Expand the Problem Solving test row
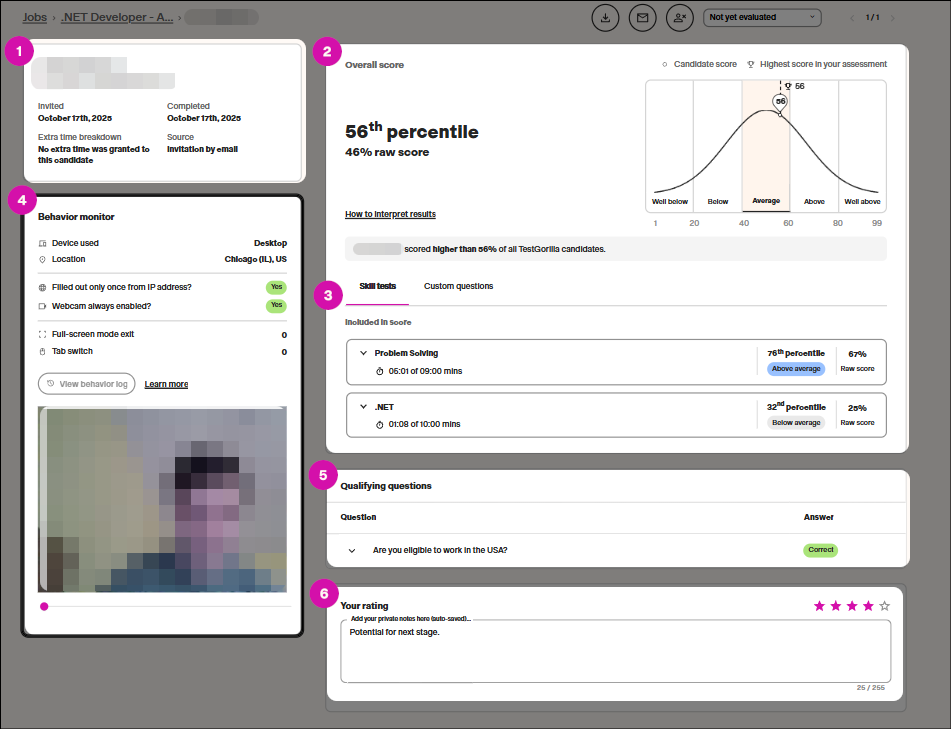951x729 pixels. pyautogui.click(x=364, y=354)
